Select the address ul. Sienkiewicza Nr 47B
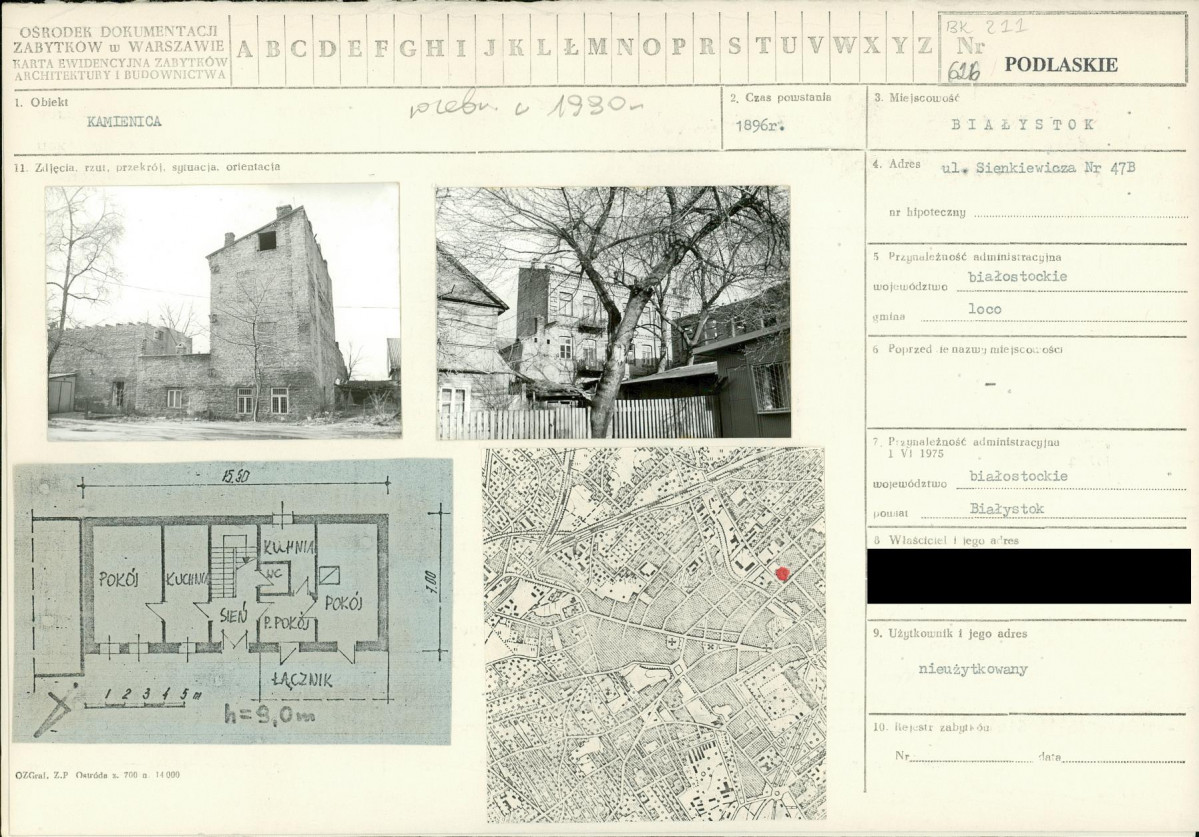This screenshot has height=837, width=1199. 1038,169
